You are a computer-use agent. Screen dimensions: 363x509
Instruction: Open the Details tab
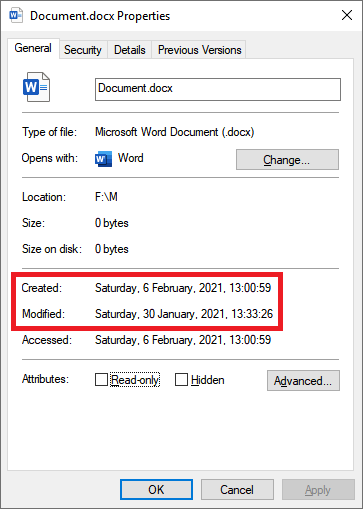click(130, 50)
